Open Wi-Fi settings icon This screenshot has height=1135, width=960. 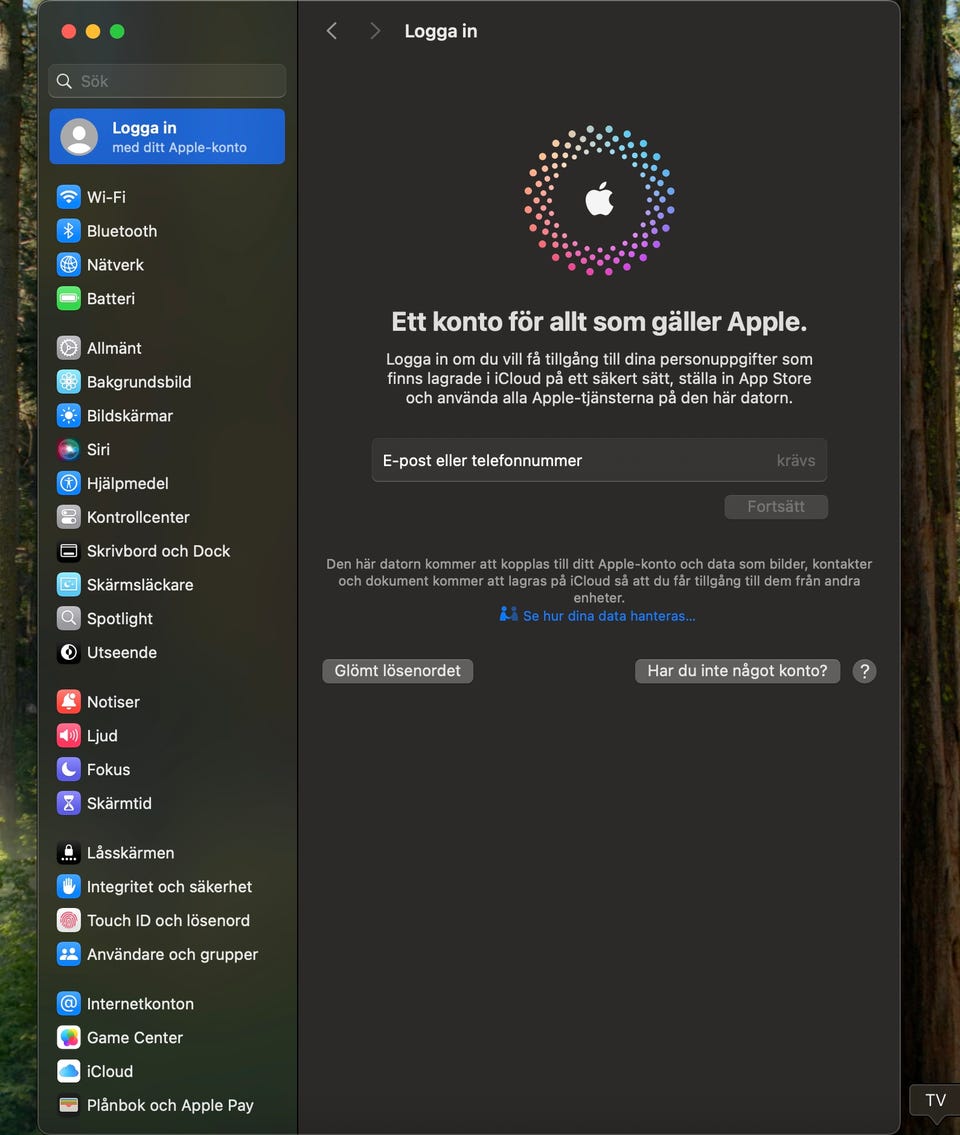pyautogui.click(x=69, y=197)
